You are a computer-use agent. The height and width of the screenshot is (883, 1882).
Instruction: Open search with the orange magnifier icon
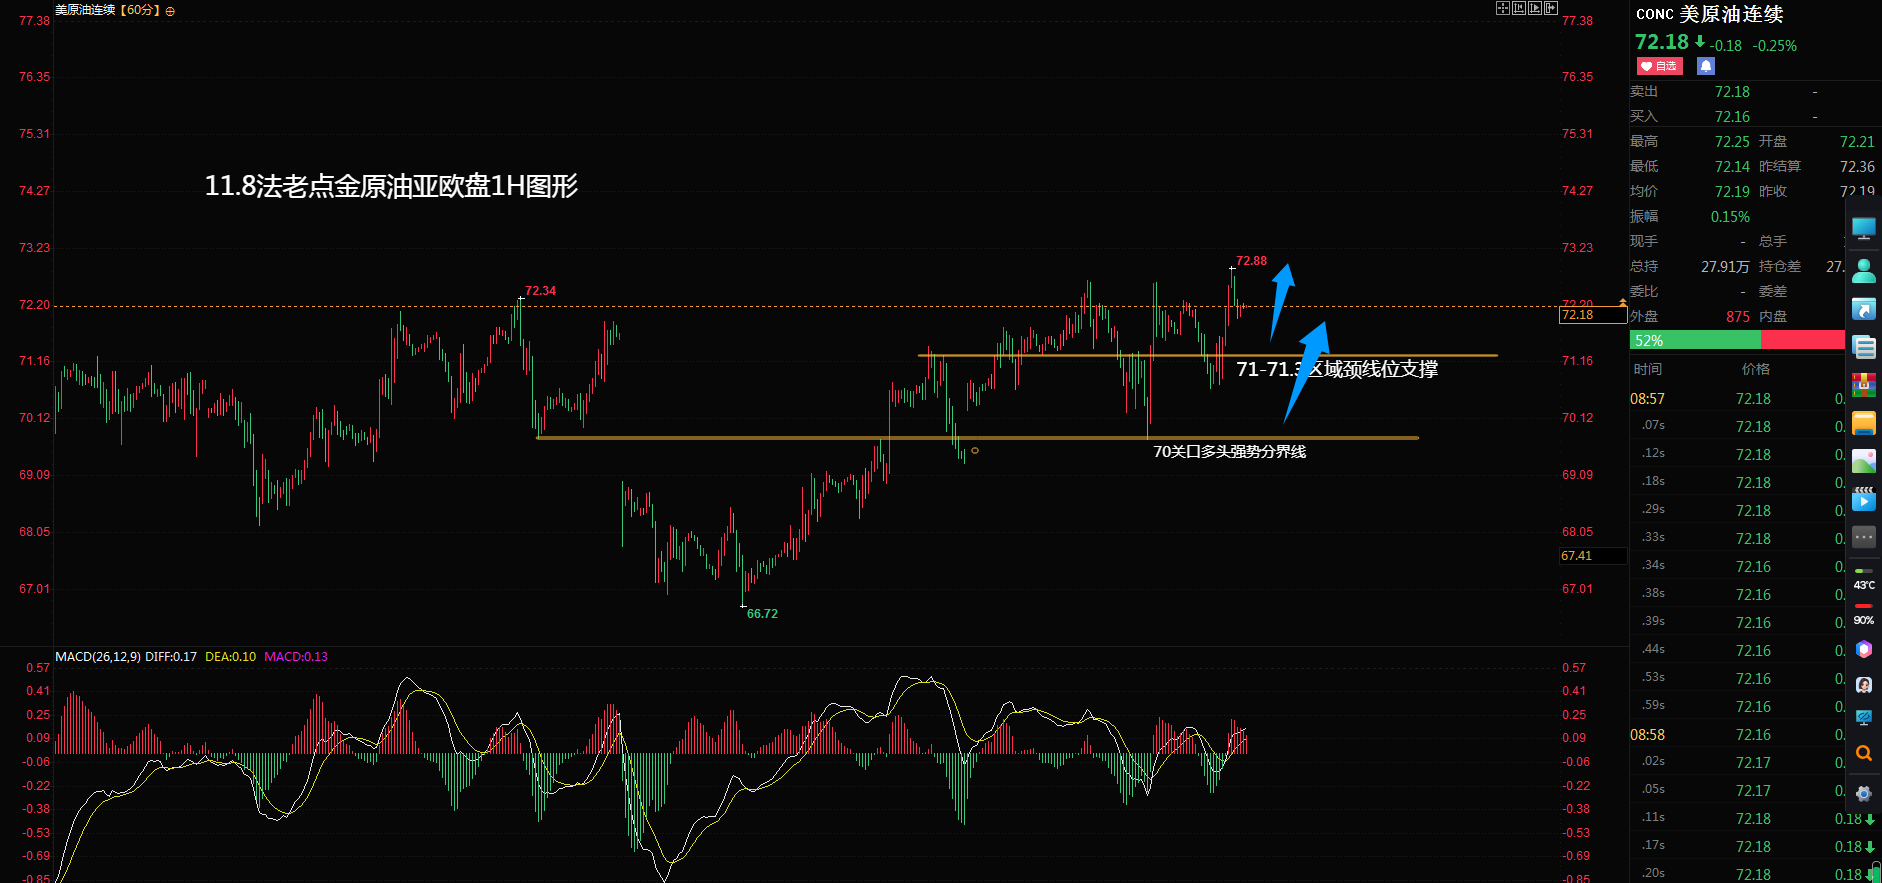pyautogui.click(x=1863, y=754)
